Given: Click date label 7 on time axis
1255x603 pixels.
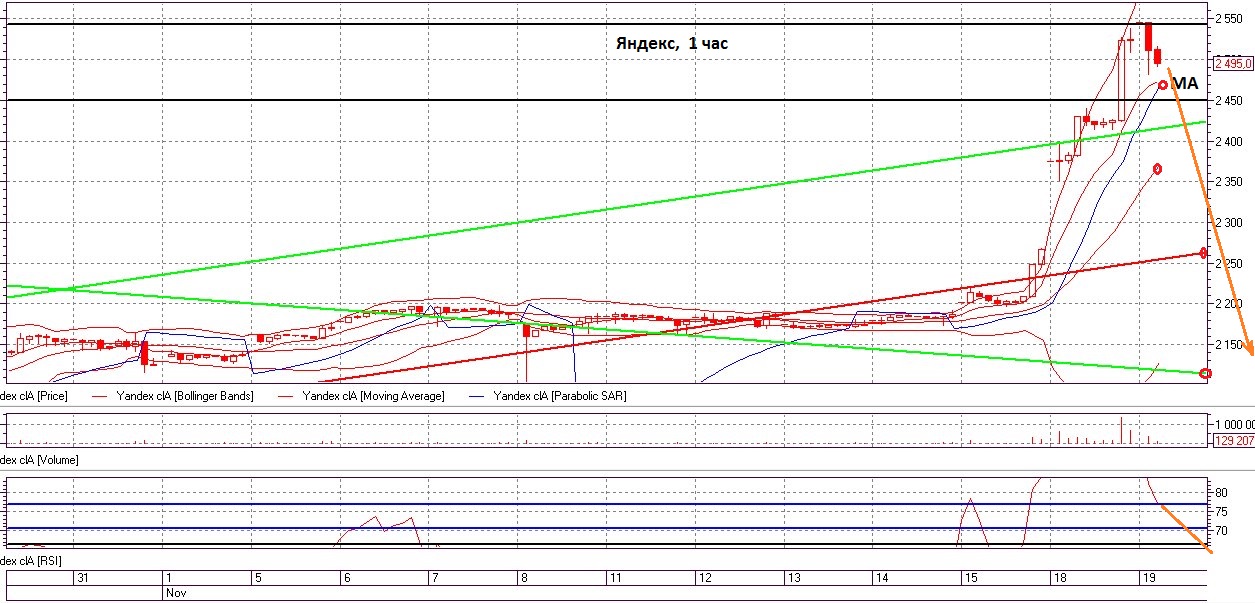Looking at the screenshot, I should (x=434, y=578).
